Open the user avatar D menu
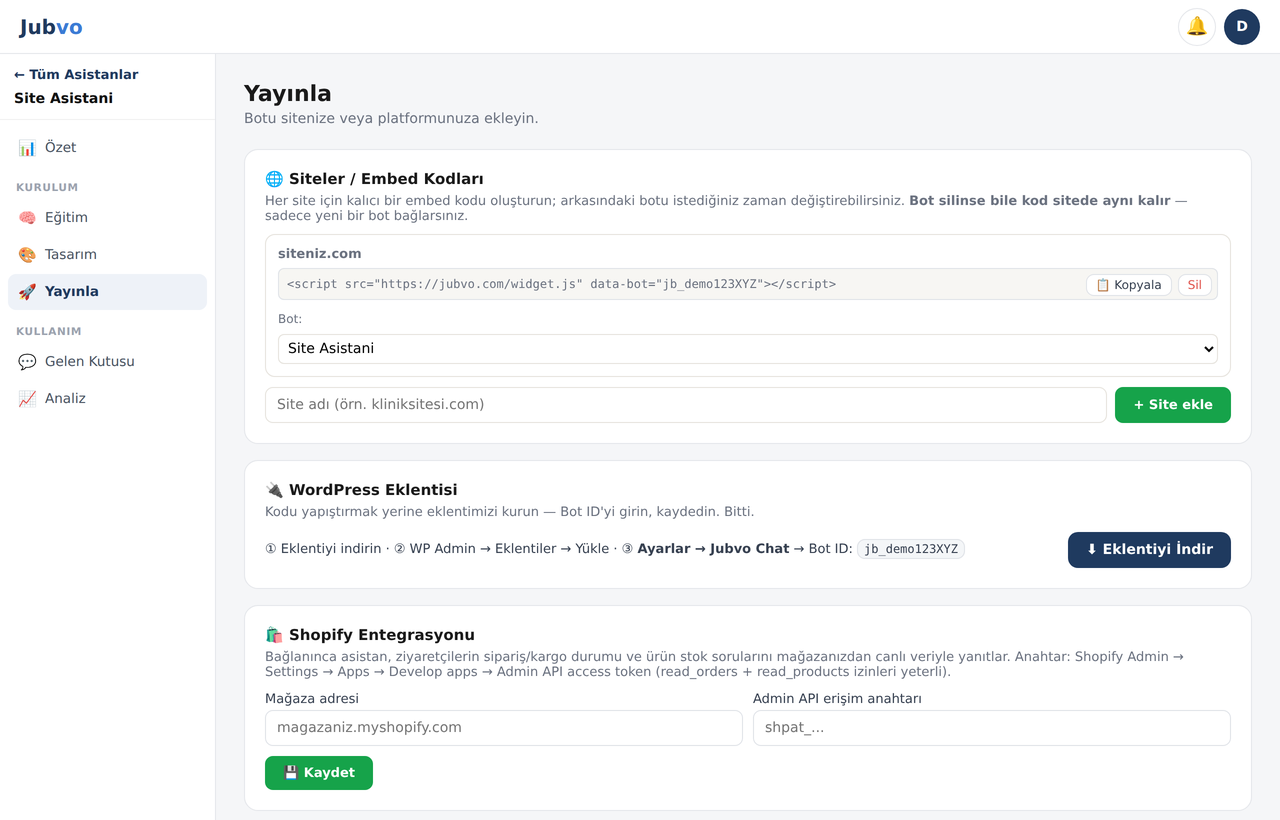 click(1242, 27)
